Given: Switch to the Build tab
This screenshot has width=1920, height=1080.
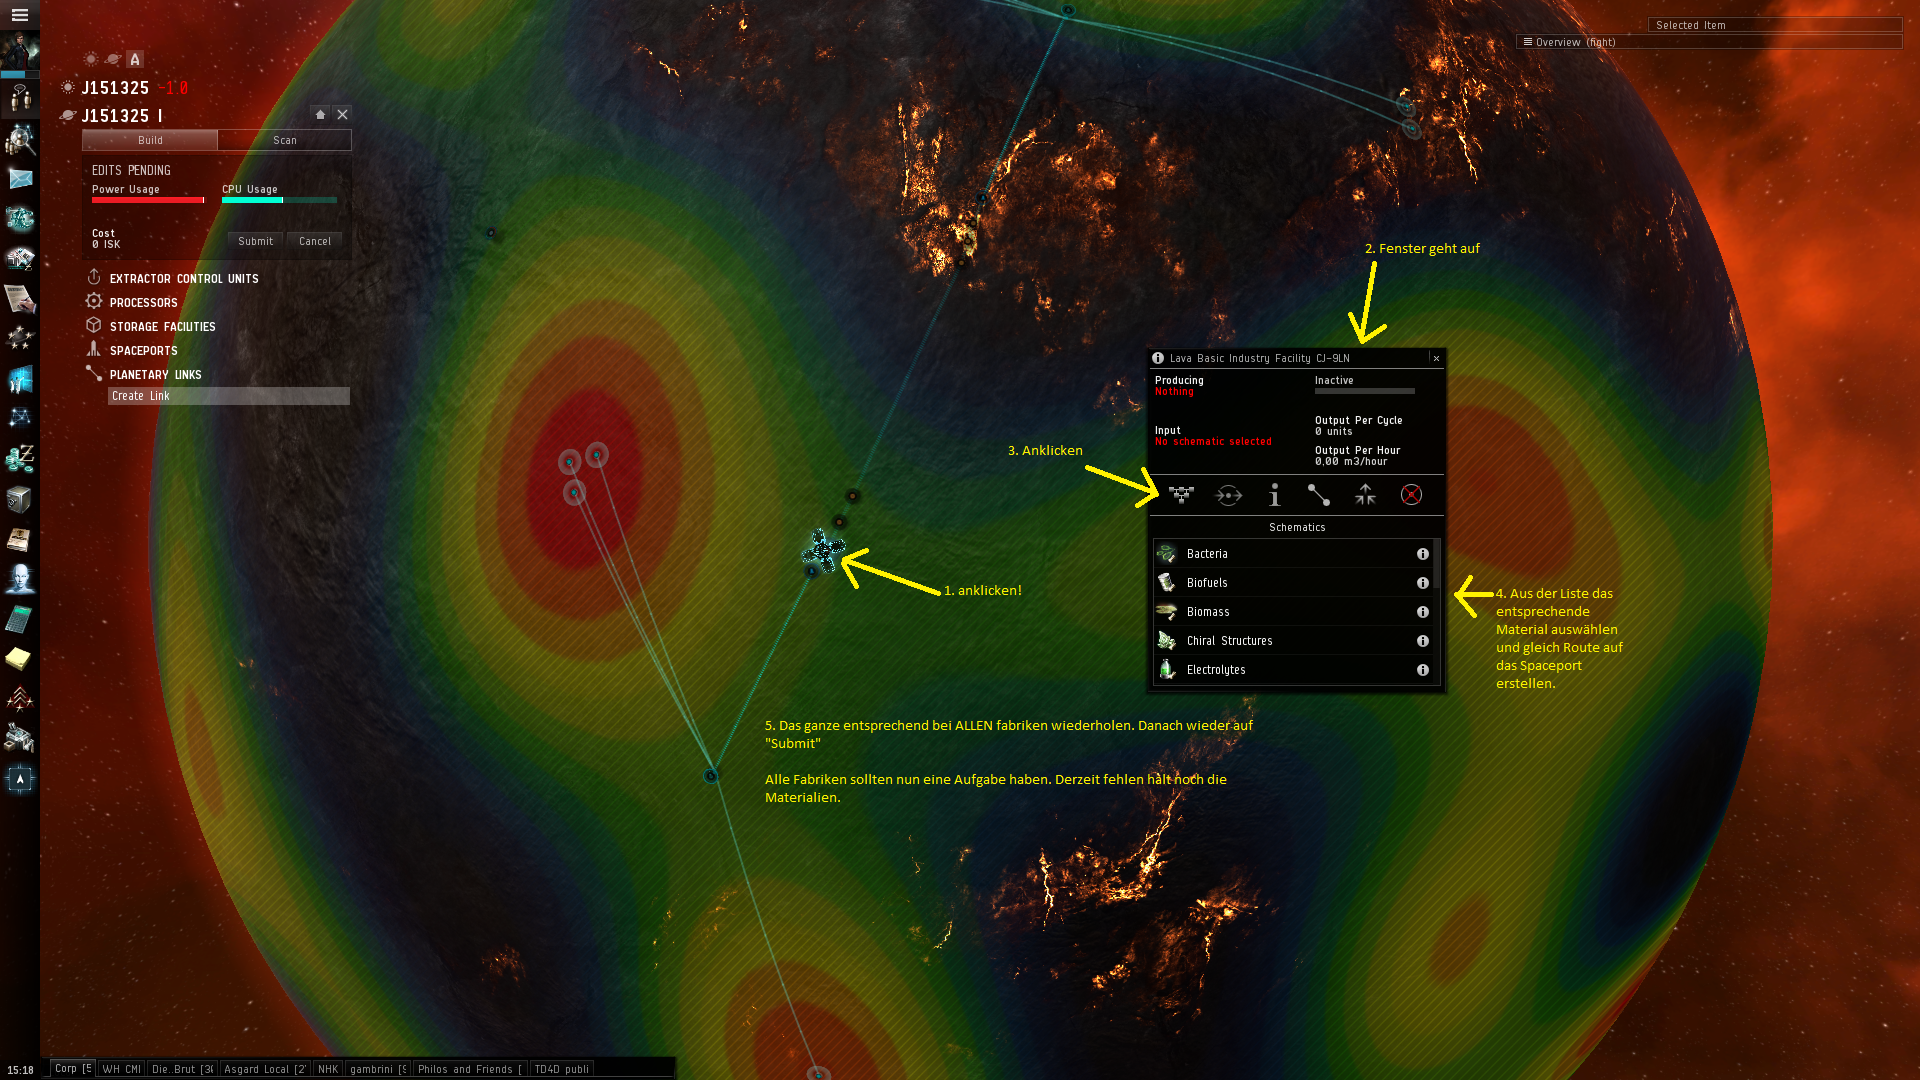Looking at the screenshot, I should pos(150,140).
